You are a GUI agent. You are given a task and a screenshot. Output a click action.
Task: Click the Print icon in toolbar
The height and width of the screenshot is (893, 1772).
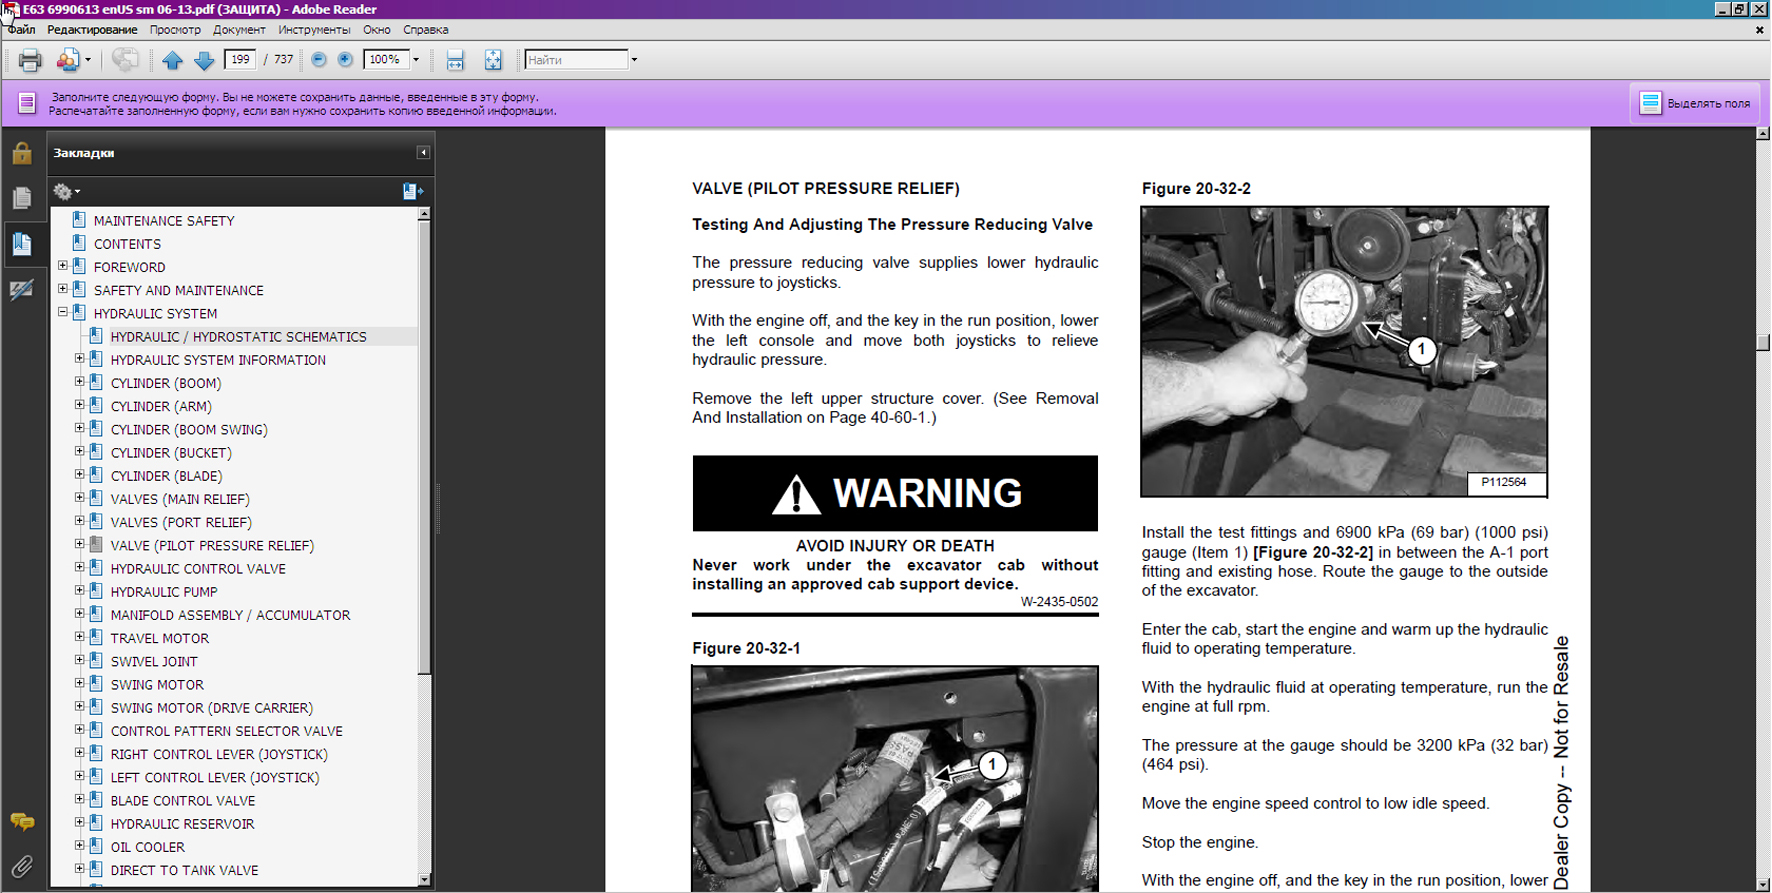30,60
